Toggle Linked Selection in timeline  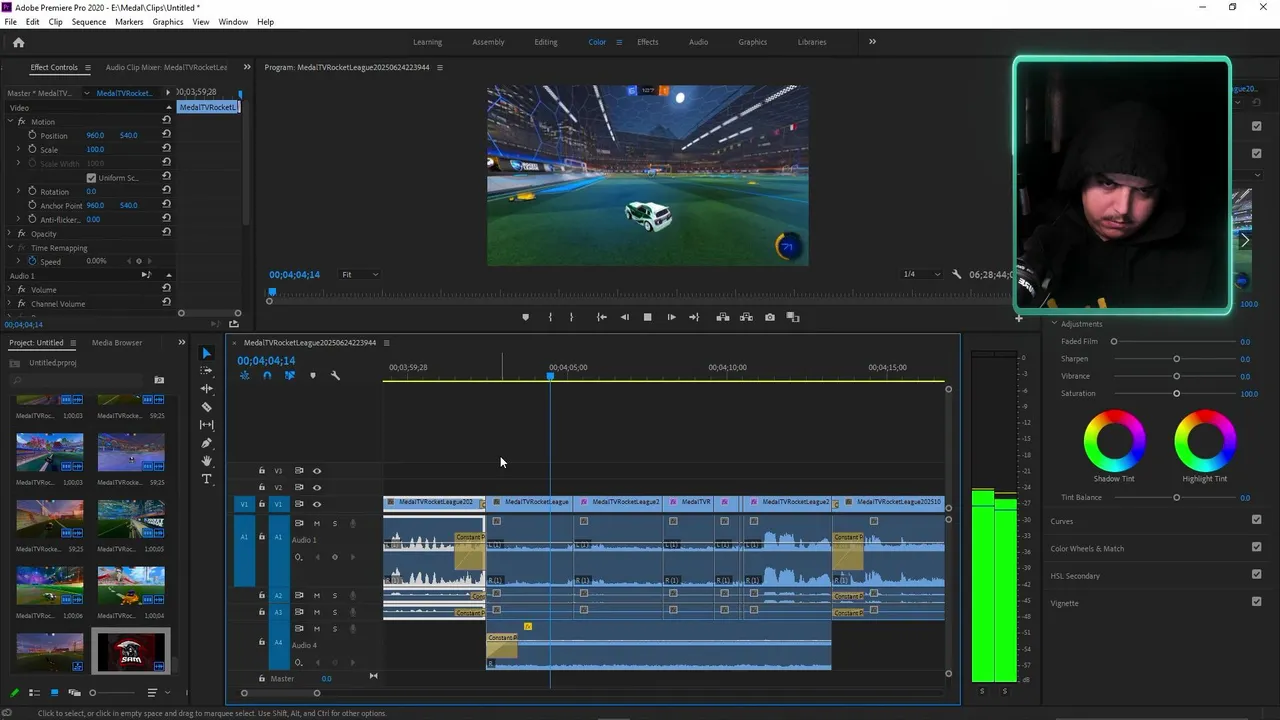coord(289,375)
